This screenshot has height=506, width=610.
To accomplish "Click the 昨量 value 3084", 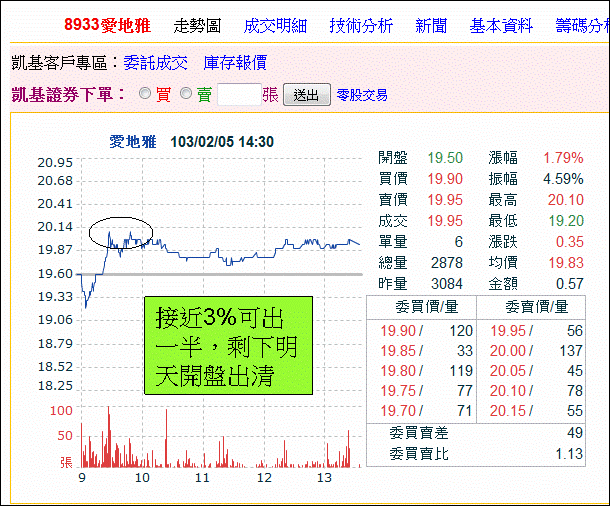I will point(447,284).
